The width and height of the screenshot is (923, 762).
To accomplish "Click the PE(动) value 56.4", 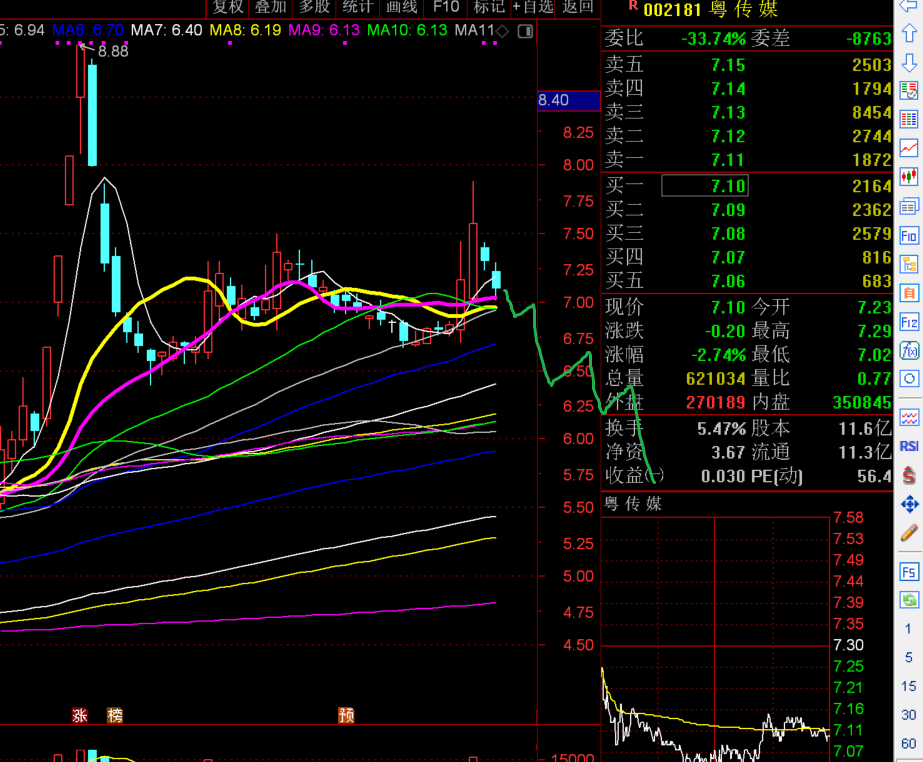I will pyautogui.click(x=875, y=476).
